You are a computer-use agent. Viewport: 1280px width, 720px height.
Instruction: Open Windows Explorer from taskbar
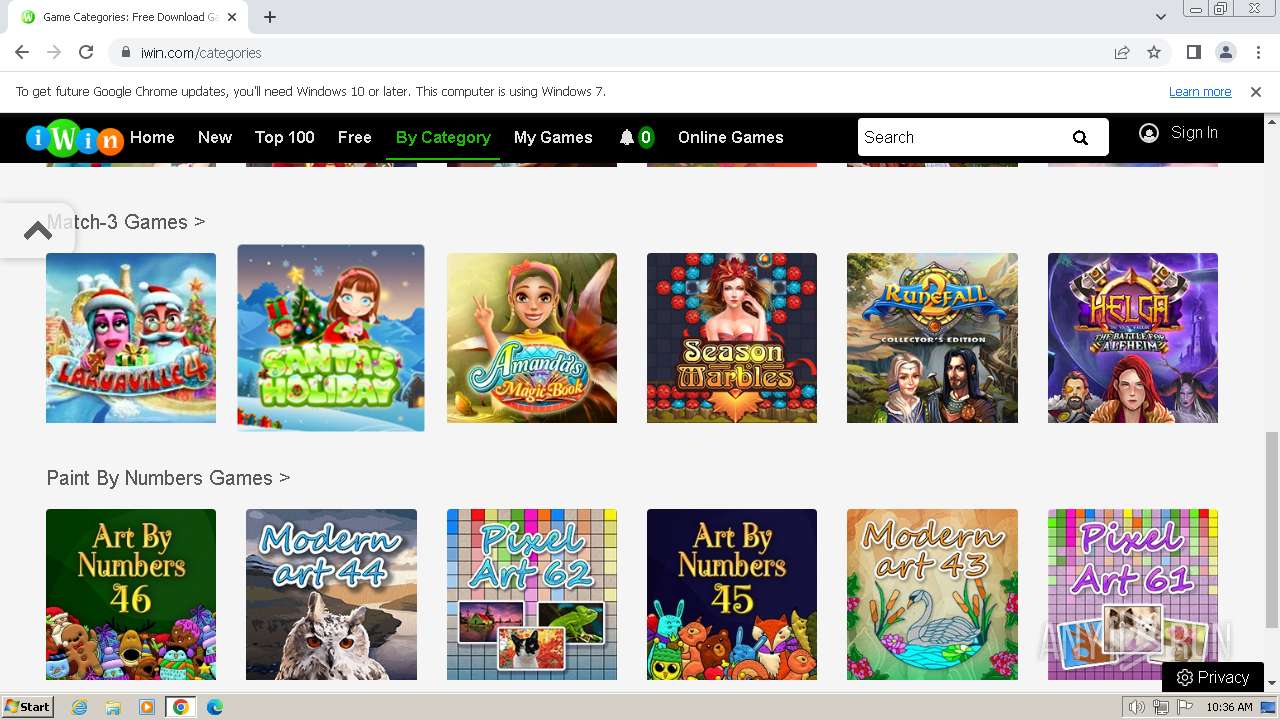(113, 707)
